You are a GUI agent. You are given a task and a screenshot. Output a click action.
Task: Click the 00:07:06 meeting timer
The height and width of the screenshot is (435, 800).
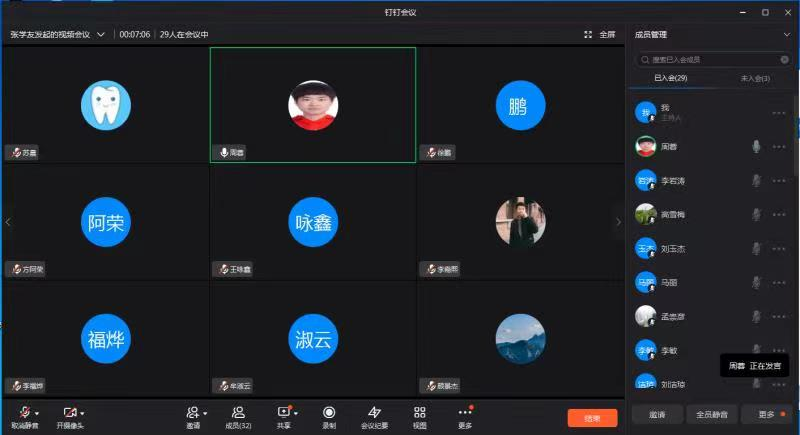click(135, 35)
